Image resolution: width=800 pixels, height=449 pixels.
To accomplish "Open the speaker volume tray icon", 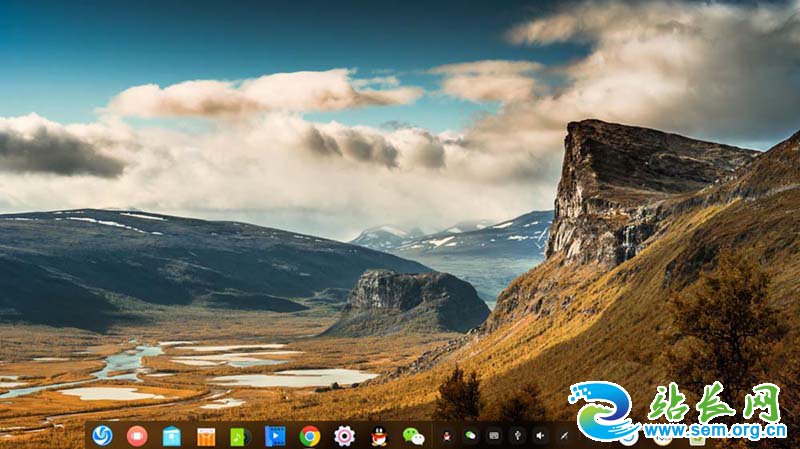I will click(x=540, y=435).
